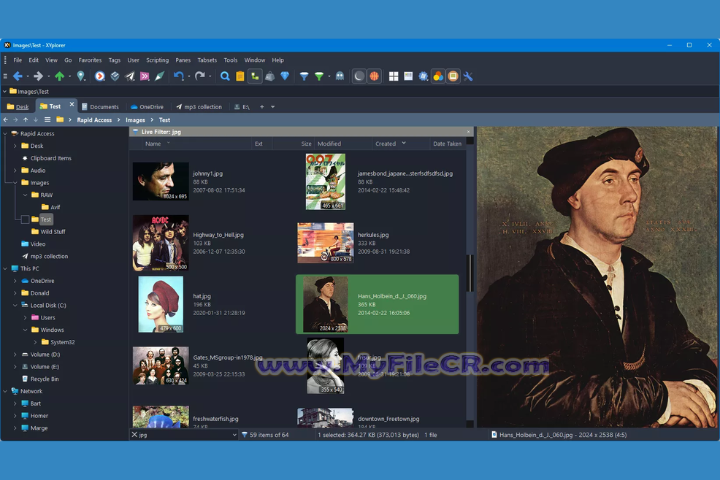
Task: Click the hamburger menu icon in breadcrumb bar
Action: (47, 119)
